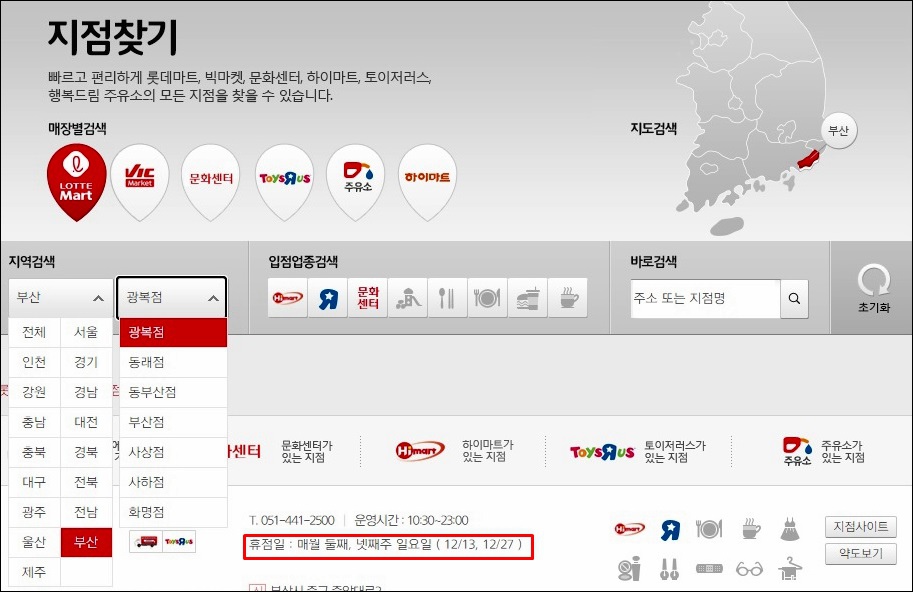Viewport: 913px width, 592px height.
Task: Select 충남 in region list
Action: [x=34, y=422]
